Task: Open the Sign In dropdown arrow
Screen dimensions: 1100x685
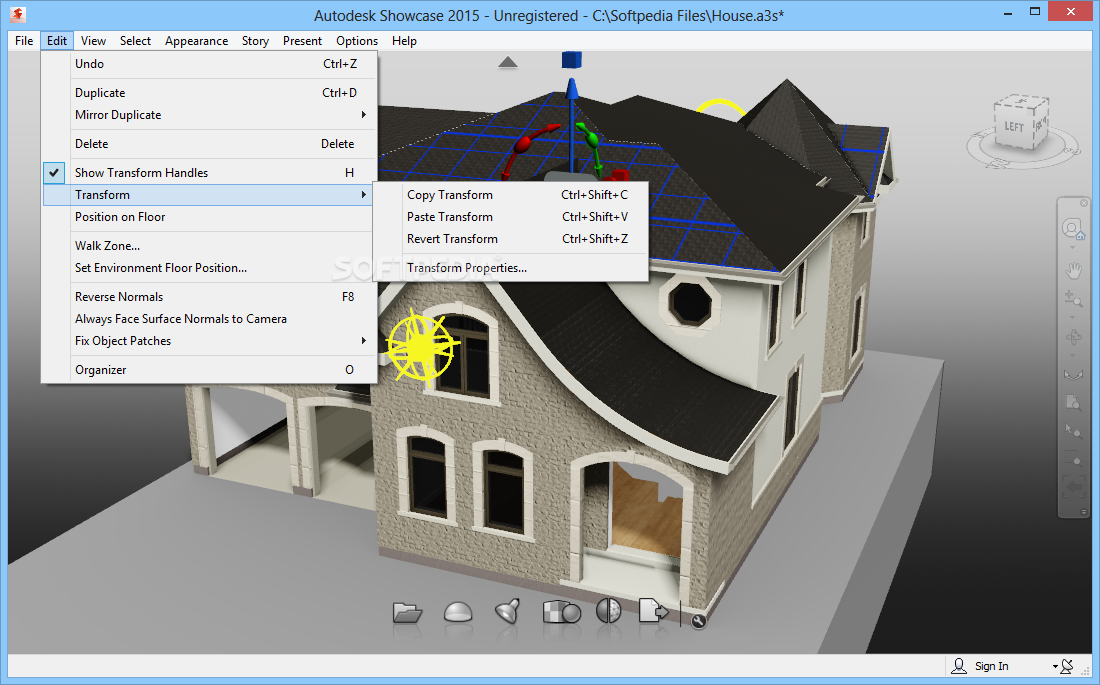Action: pos(1055,667)
